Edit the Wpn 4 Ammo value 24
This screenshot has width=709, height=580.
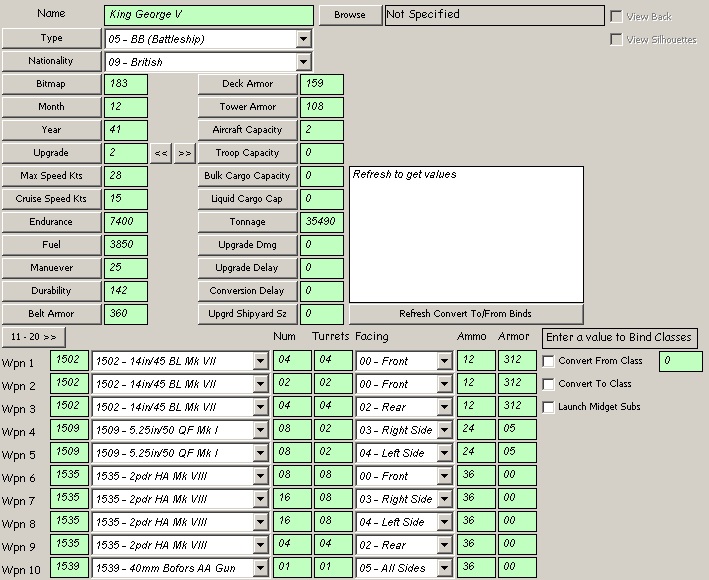click(476, 429)
